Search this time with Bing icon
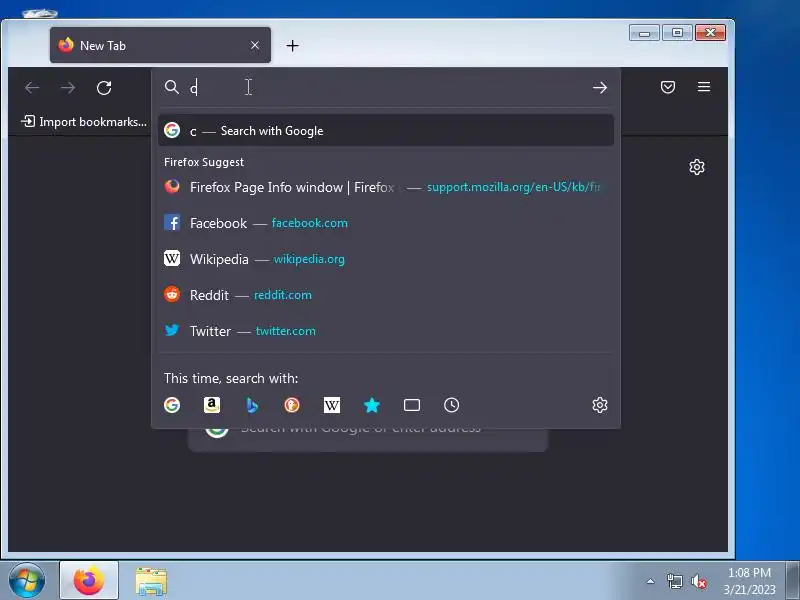The image size is (800, 600). 252,405
